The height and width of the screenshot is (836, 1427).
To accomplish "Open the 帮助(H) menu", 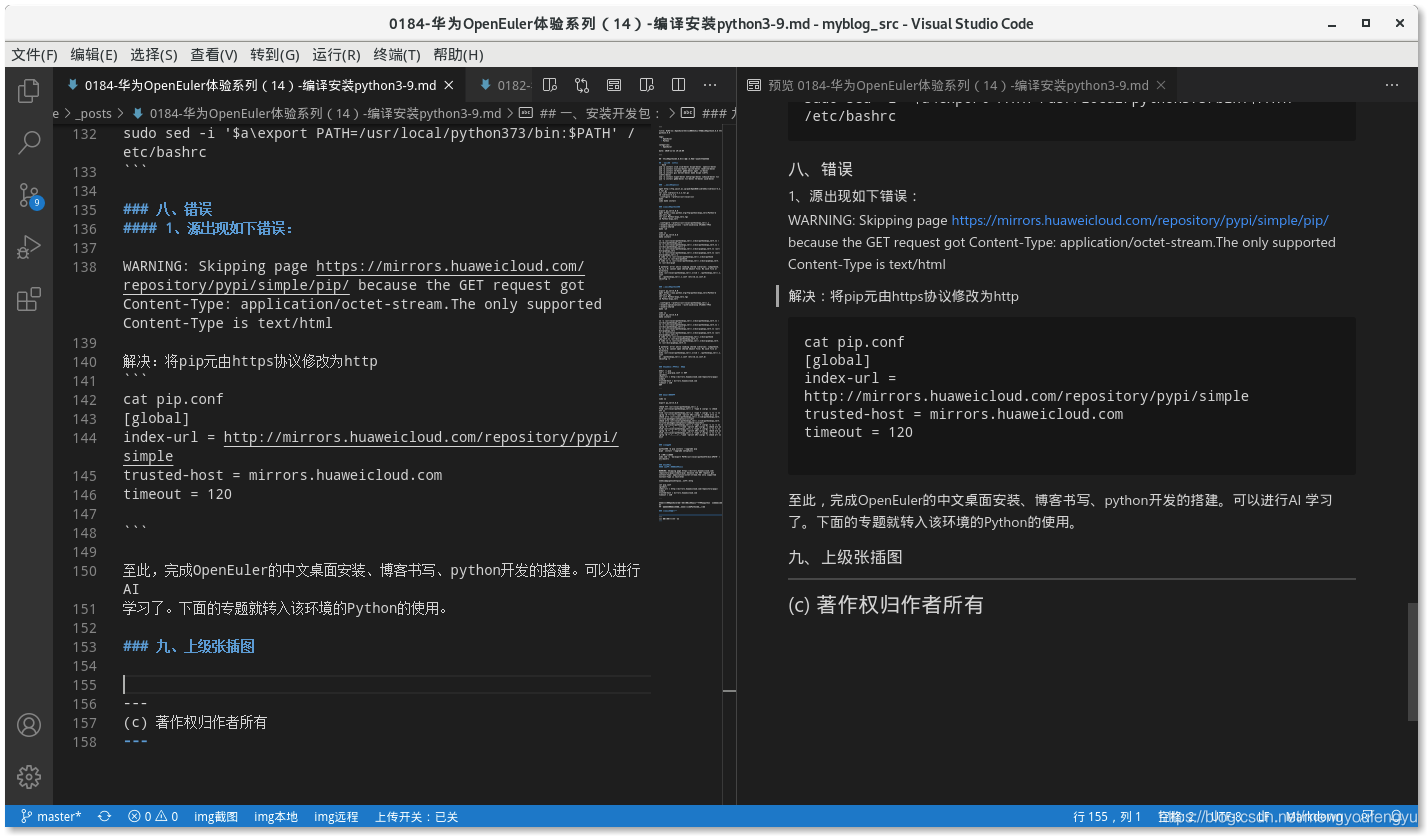I will [458, 54].
